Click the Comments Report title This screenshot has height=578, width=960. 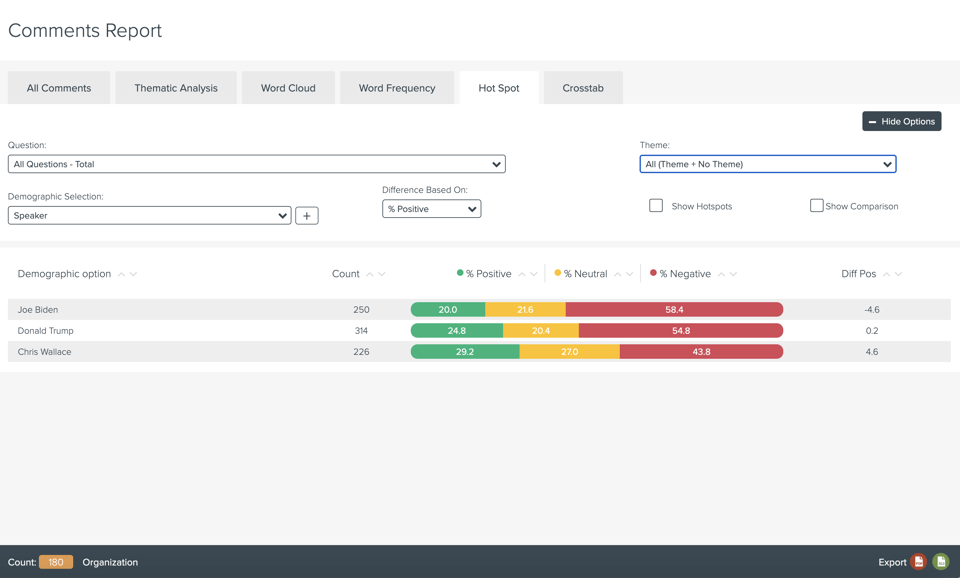84,31
